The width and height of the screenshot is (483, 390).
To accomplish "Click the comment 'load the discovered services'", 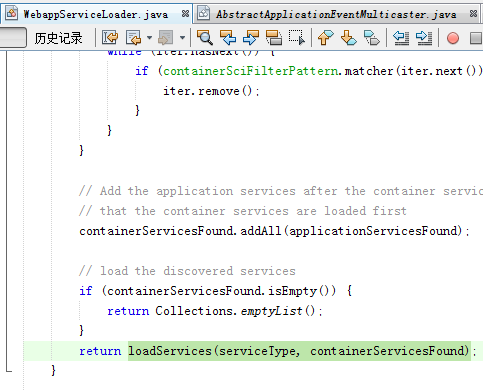I will (187, 271).
